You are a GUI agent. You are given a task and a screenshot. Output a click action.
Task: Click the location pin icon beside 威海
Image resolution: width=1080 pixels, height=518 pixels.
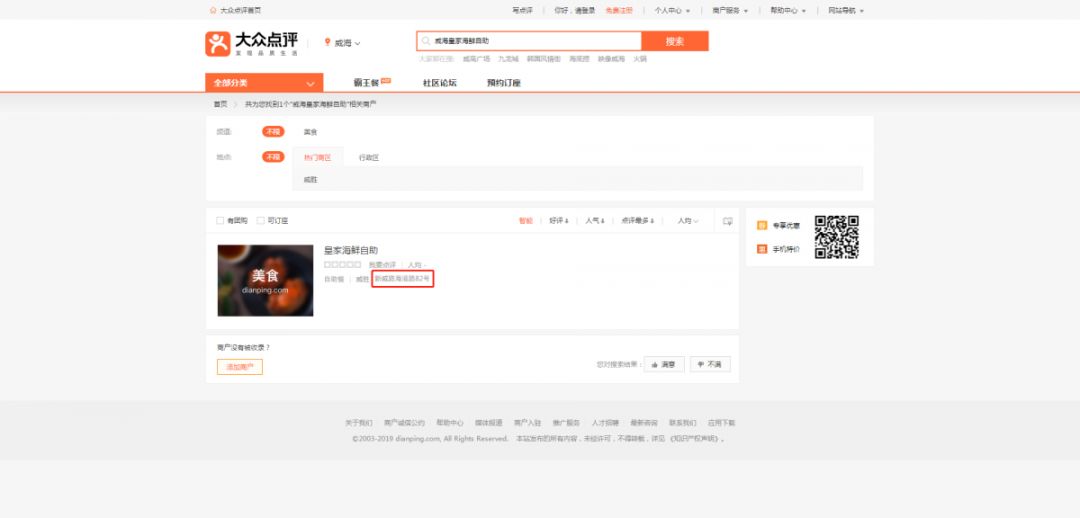pos(328,43)
